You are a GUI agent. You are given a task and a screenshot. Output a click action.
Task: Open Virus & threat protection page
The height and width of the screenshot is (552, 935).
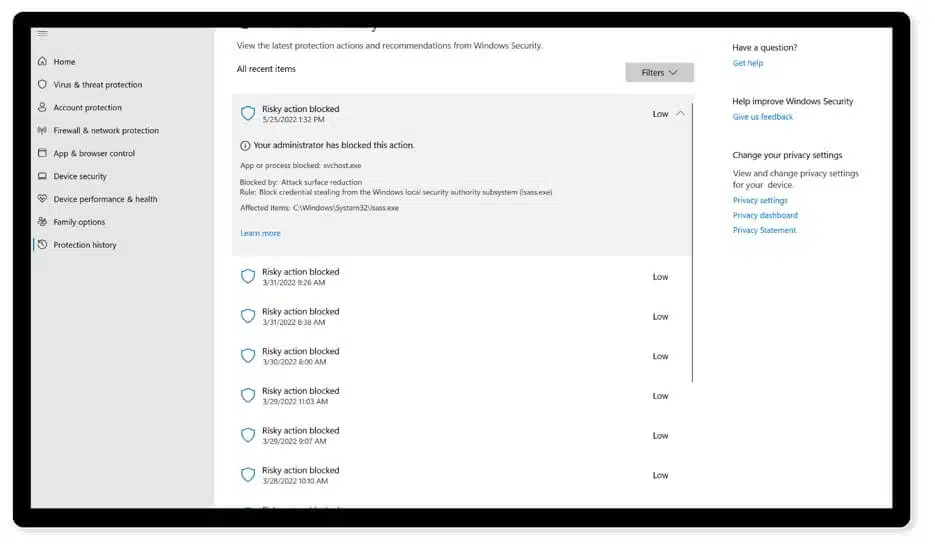[98, 85]
